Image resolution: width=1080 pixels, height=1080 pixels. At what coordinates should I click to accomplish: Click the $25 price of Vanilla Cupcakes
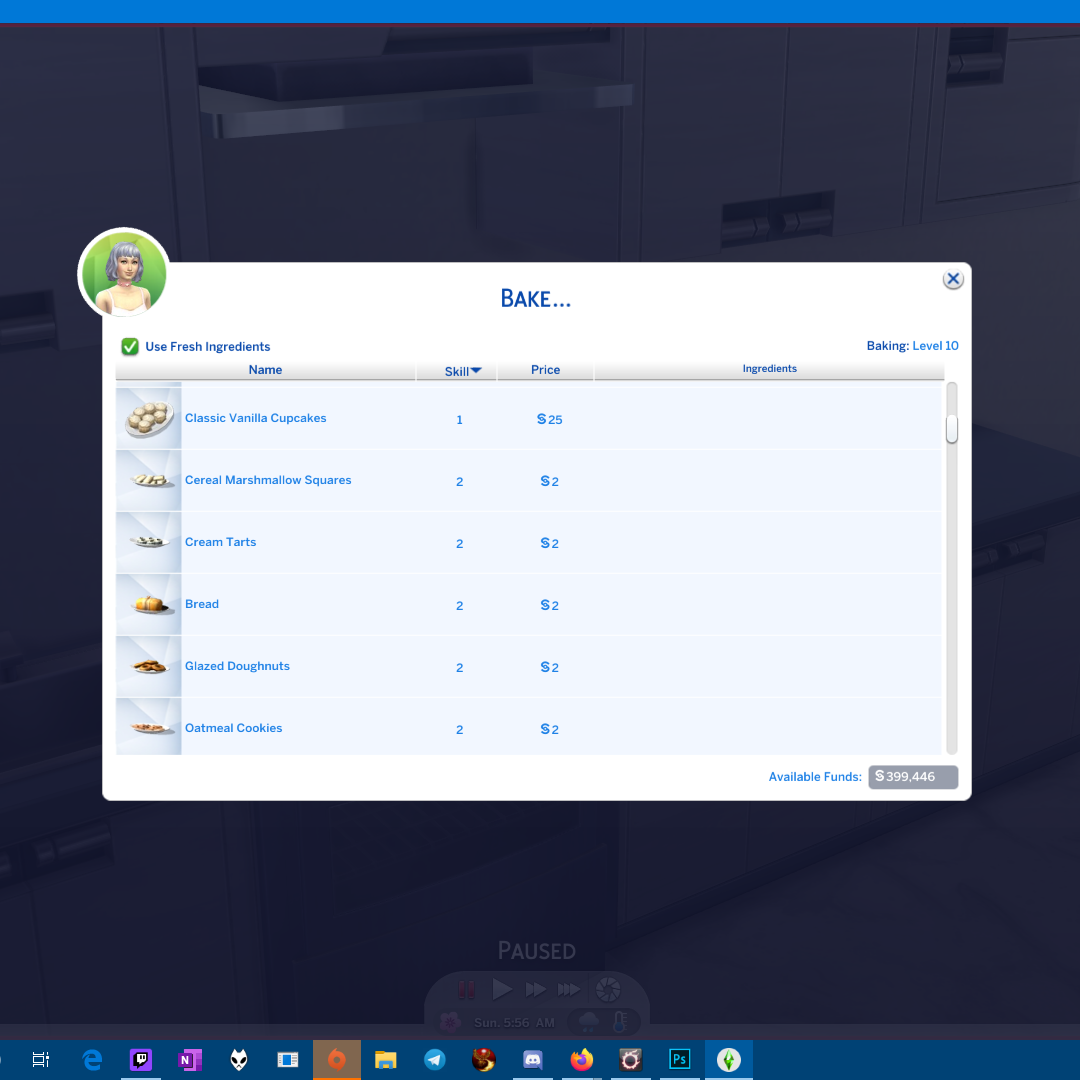click(550, 419)
